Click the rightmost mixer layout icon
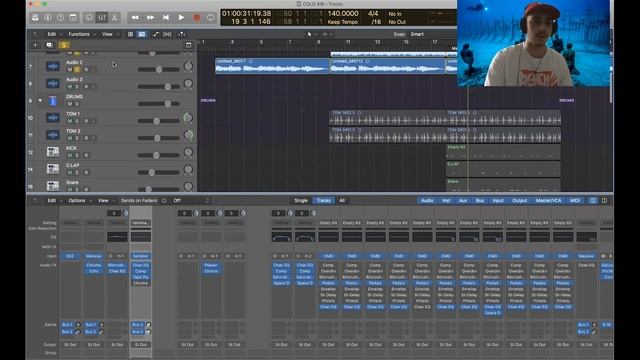 604,200
